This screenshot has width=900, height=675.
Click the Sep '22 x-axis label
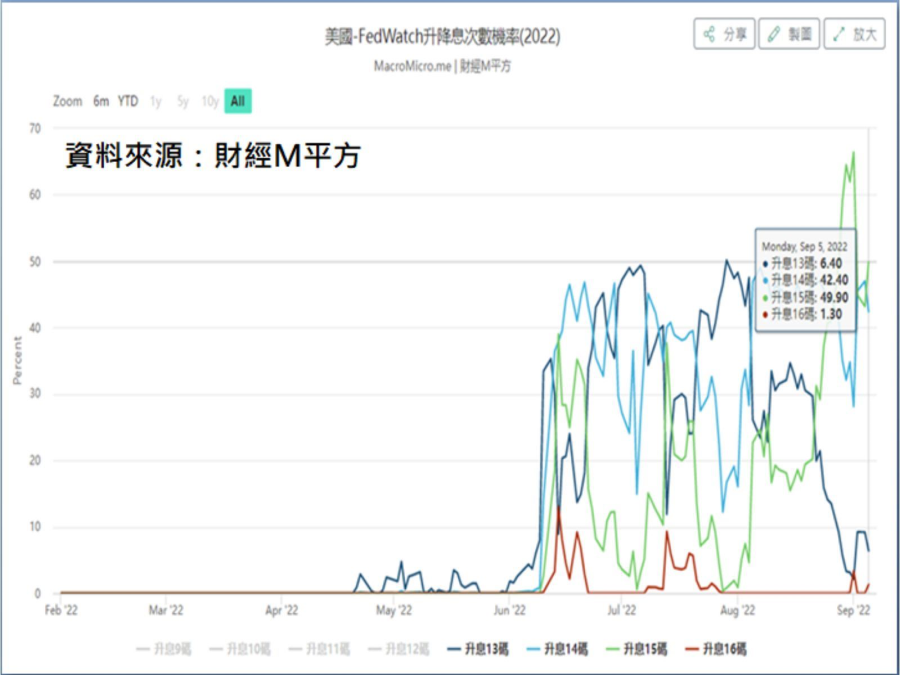tap(854, 611)
